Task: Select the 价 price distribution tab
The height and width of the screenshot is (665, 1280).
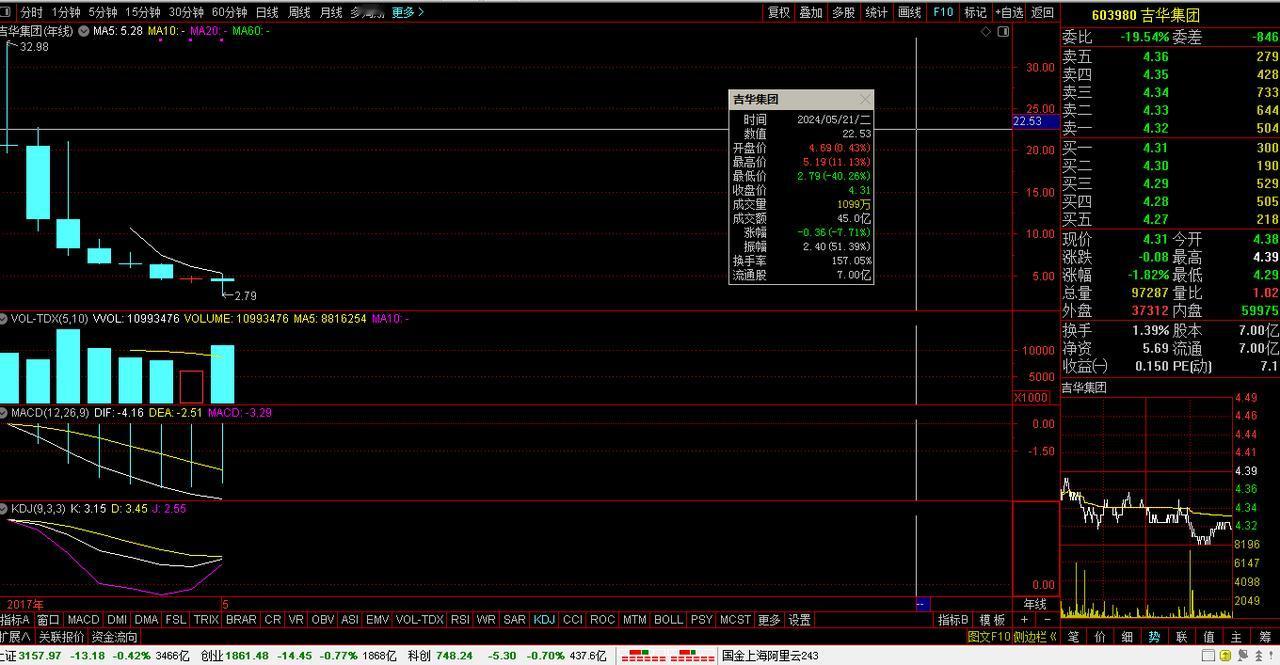Action: point(1100,637)
